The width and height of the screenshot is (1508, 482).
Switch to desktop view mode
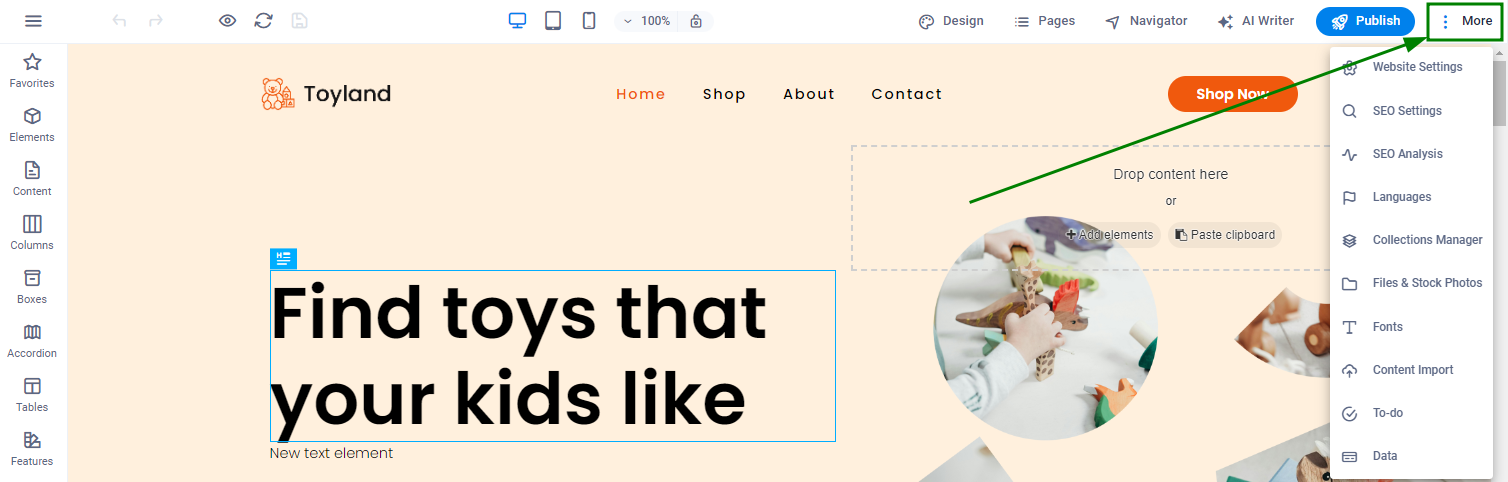[x=517, y=21]
